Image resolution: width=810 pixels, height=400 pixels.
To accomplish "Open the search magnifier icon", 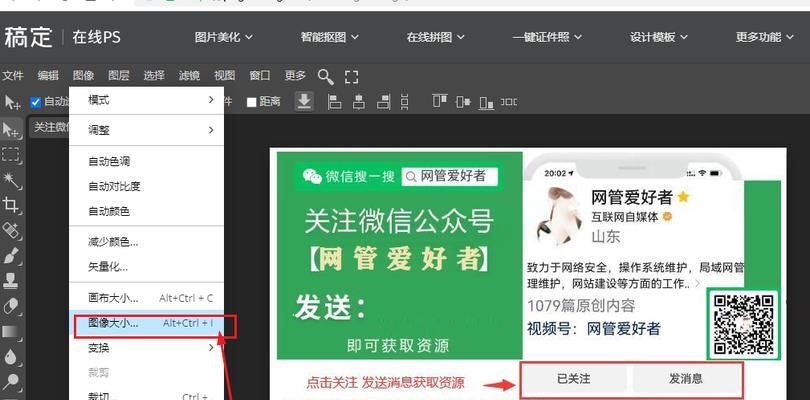I will click(x=325, y=76).
